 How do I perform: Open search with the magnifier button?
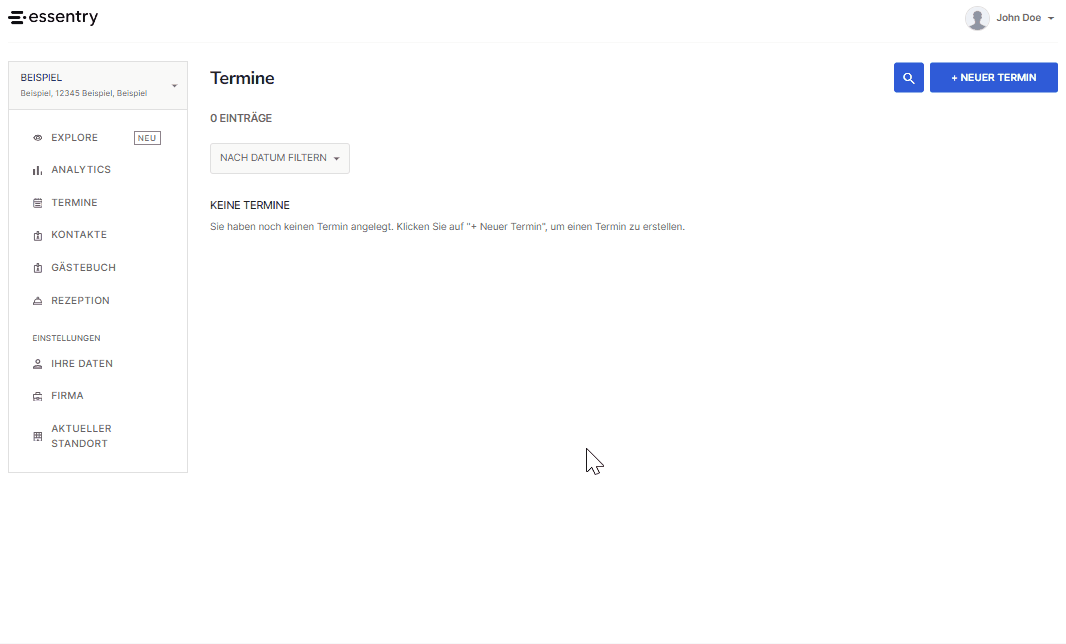[x=908, y=78]
